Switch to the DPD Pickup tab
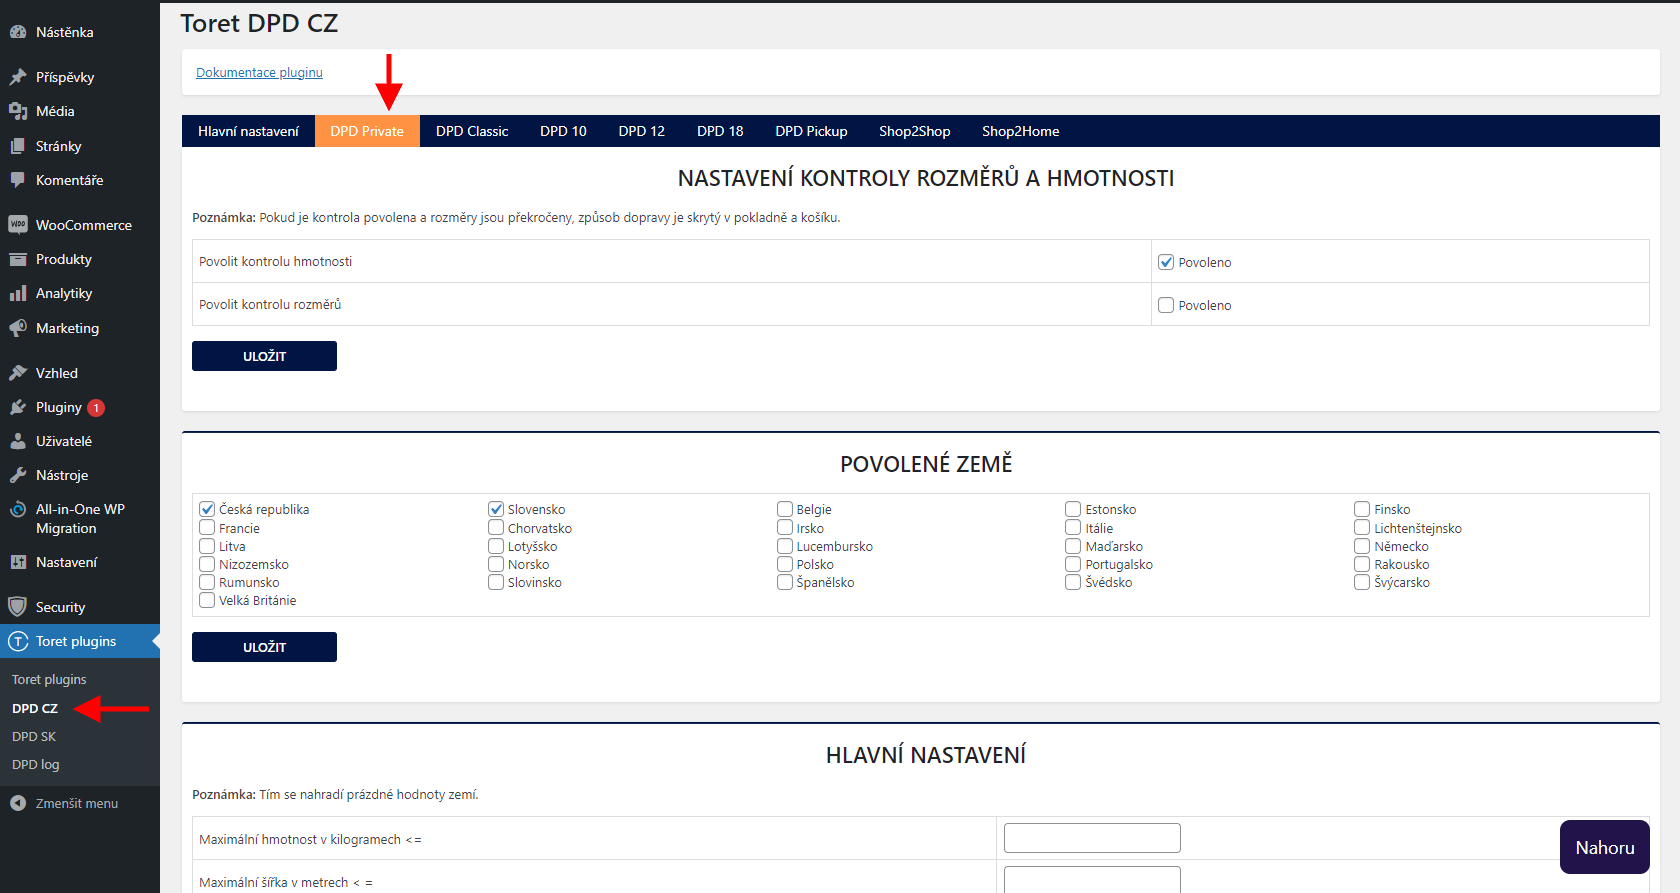 click(x=811, y=131)
